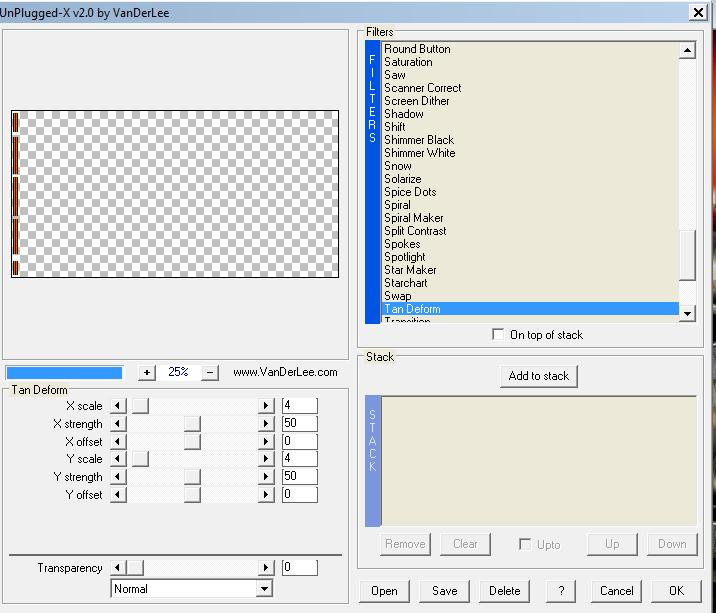Select Screen Dither filter
The height and width of the screenshot is (613, 716).
click(x=416, y=101)
